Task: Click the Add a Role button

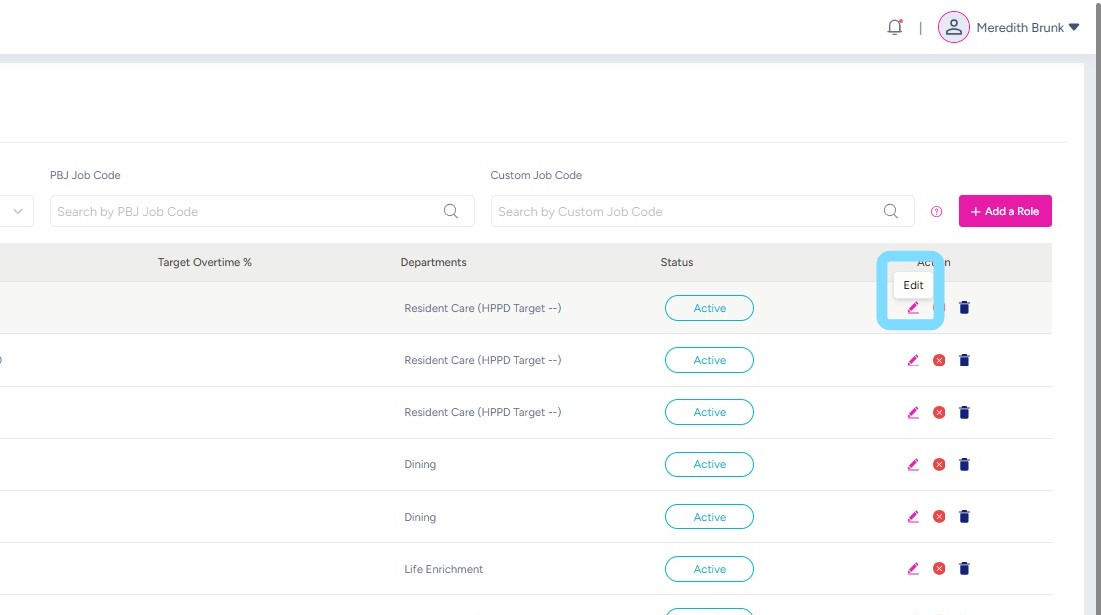Action: [x=1005, y=211]
